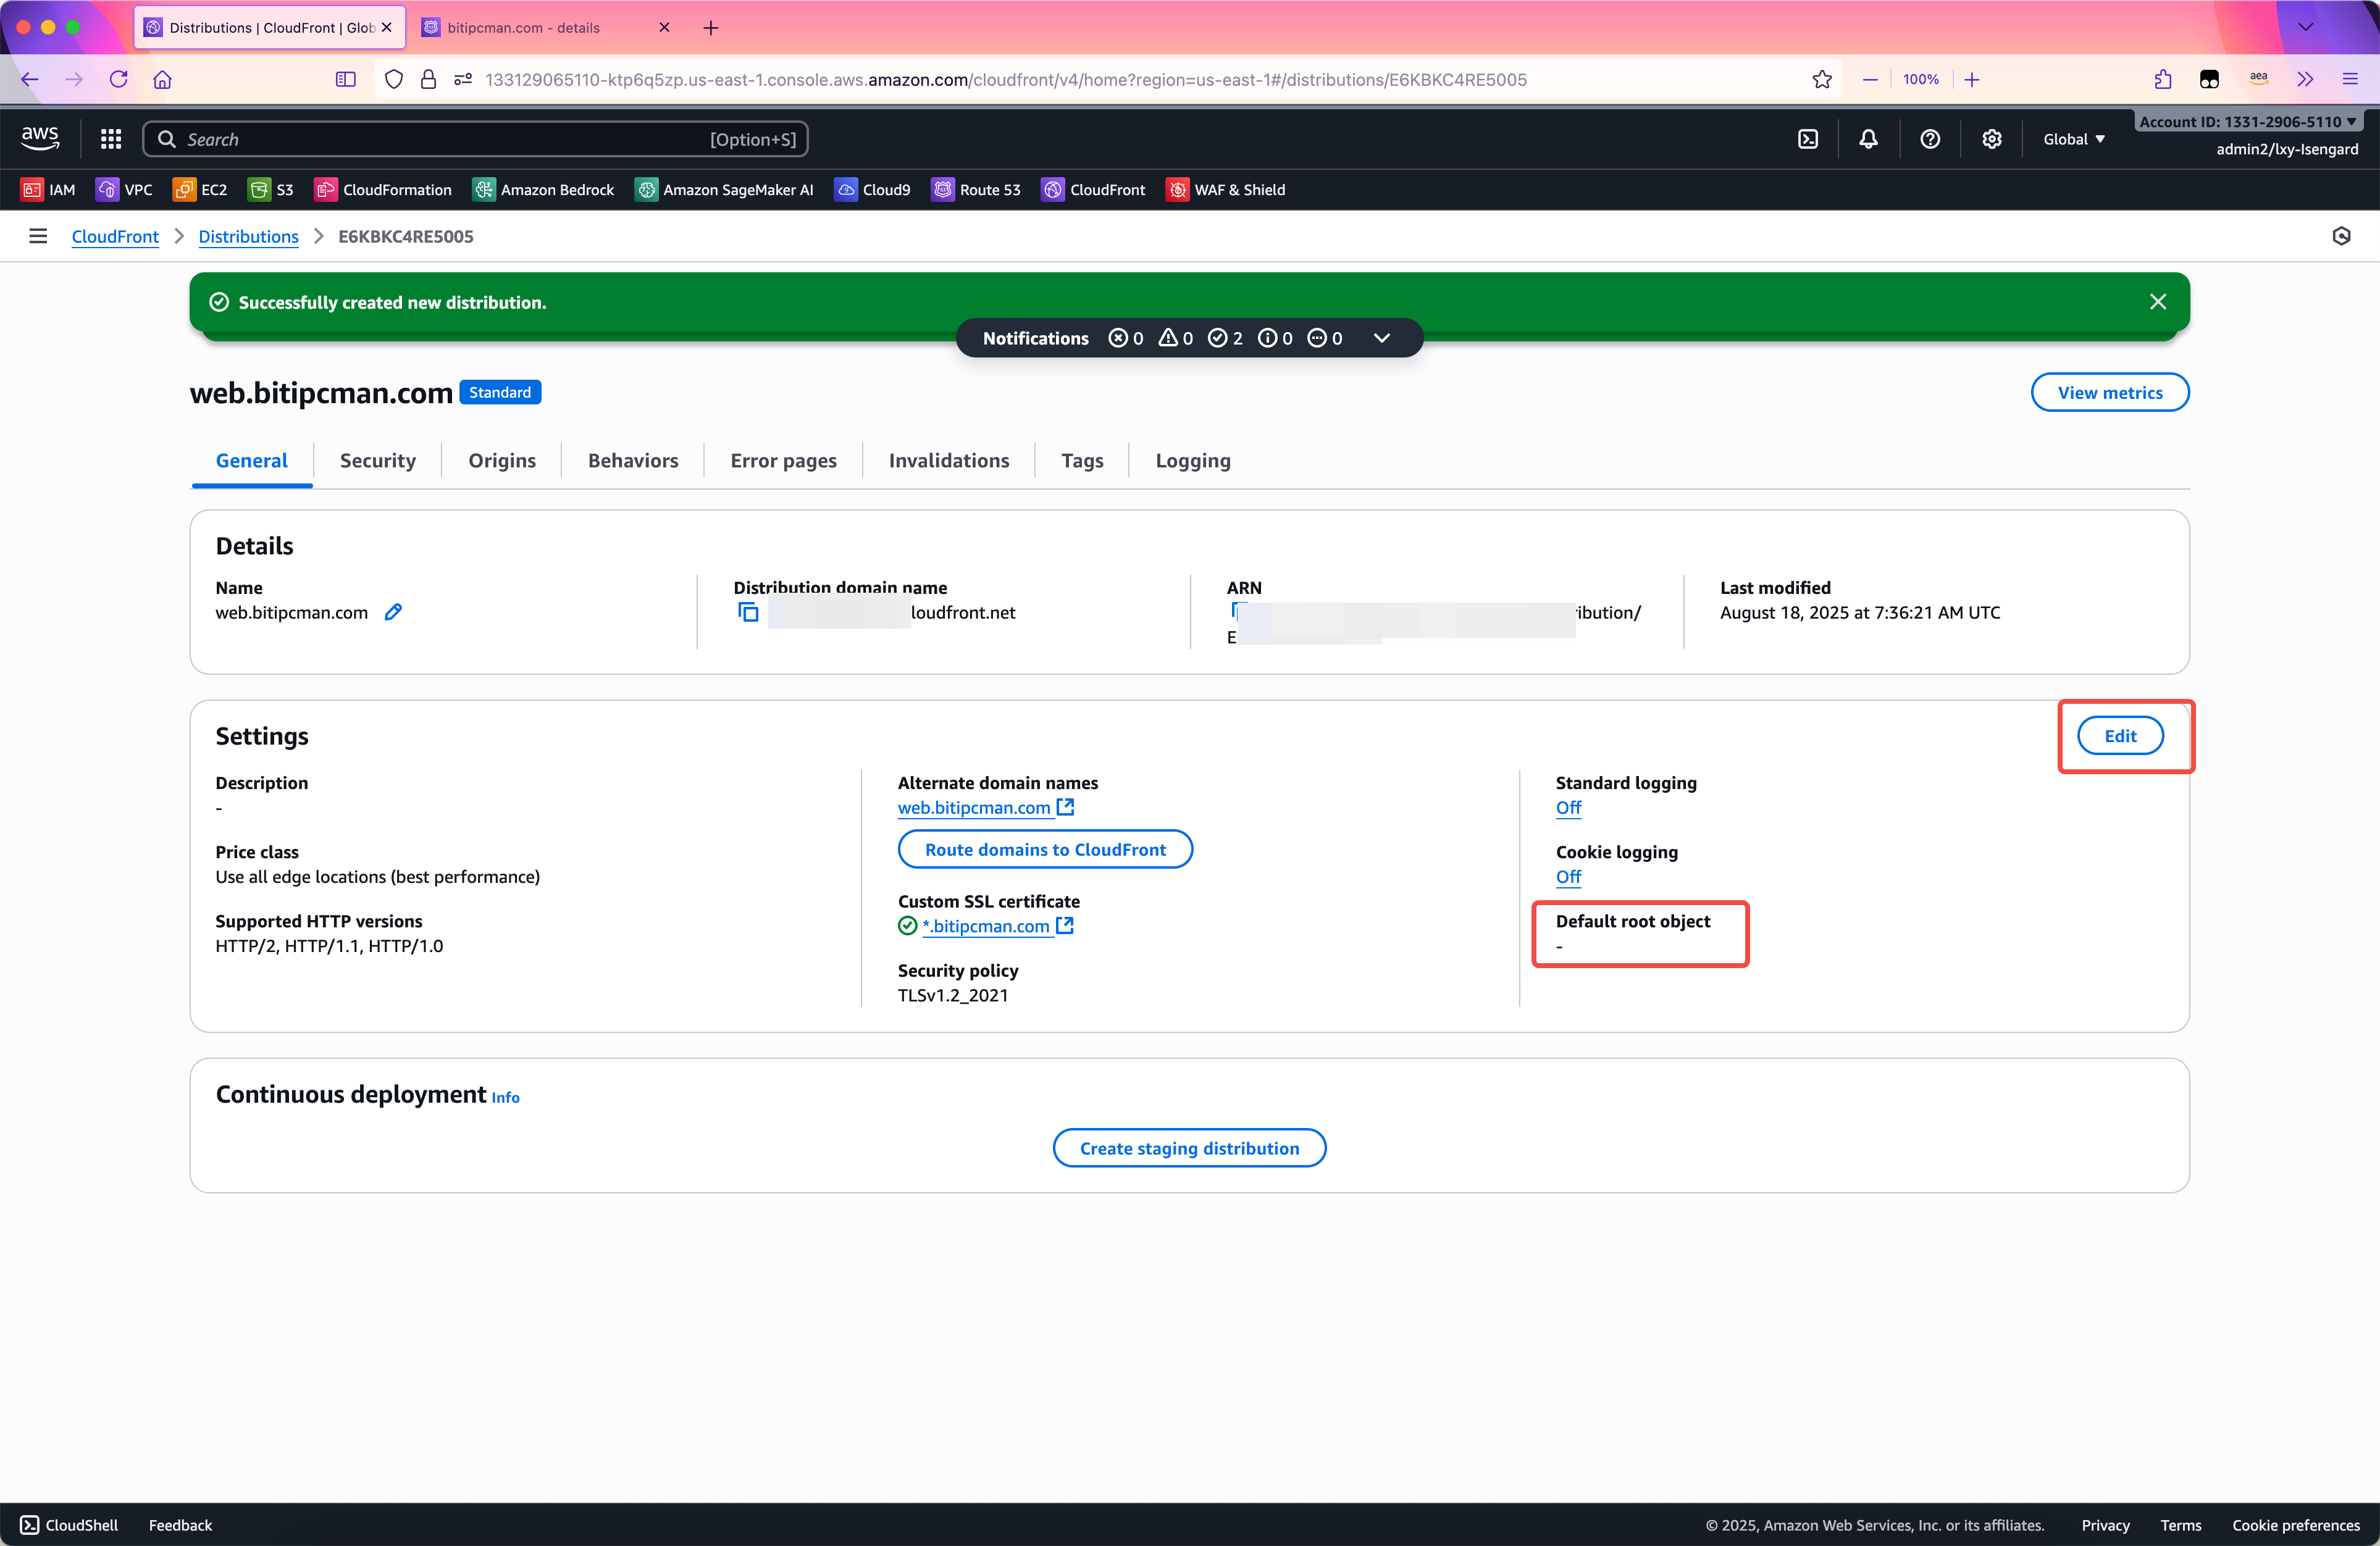Screen dimensions: 2380x1546
Task: Open the help question mark icon
Action: click(1929, 139)
